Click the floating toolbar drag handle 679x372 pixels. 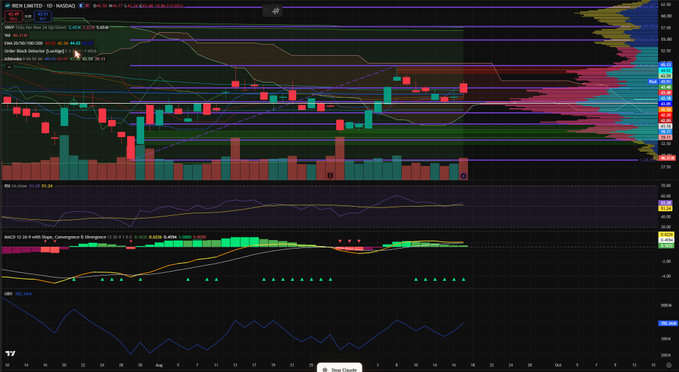pyautogui.click(x=266, y=11)
